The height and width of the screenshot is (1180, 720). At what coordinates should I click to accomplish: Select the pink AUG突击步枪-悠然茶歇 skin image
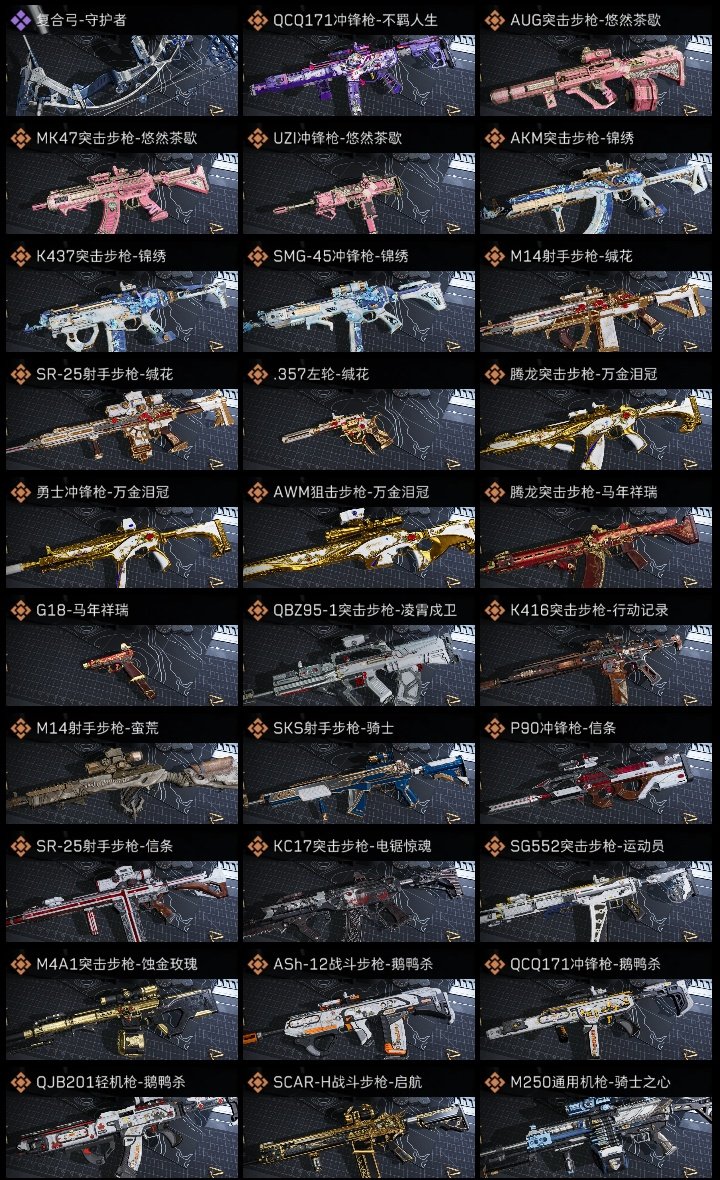(x=596, y=75)
